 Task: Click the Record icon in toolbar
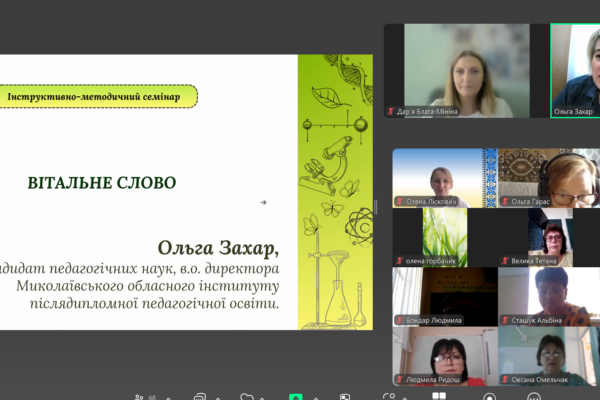(489, 397)
